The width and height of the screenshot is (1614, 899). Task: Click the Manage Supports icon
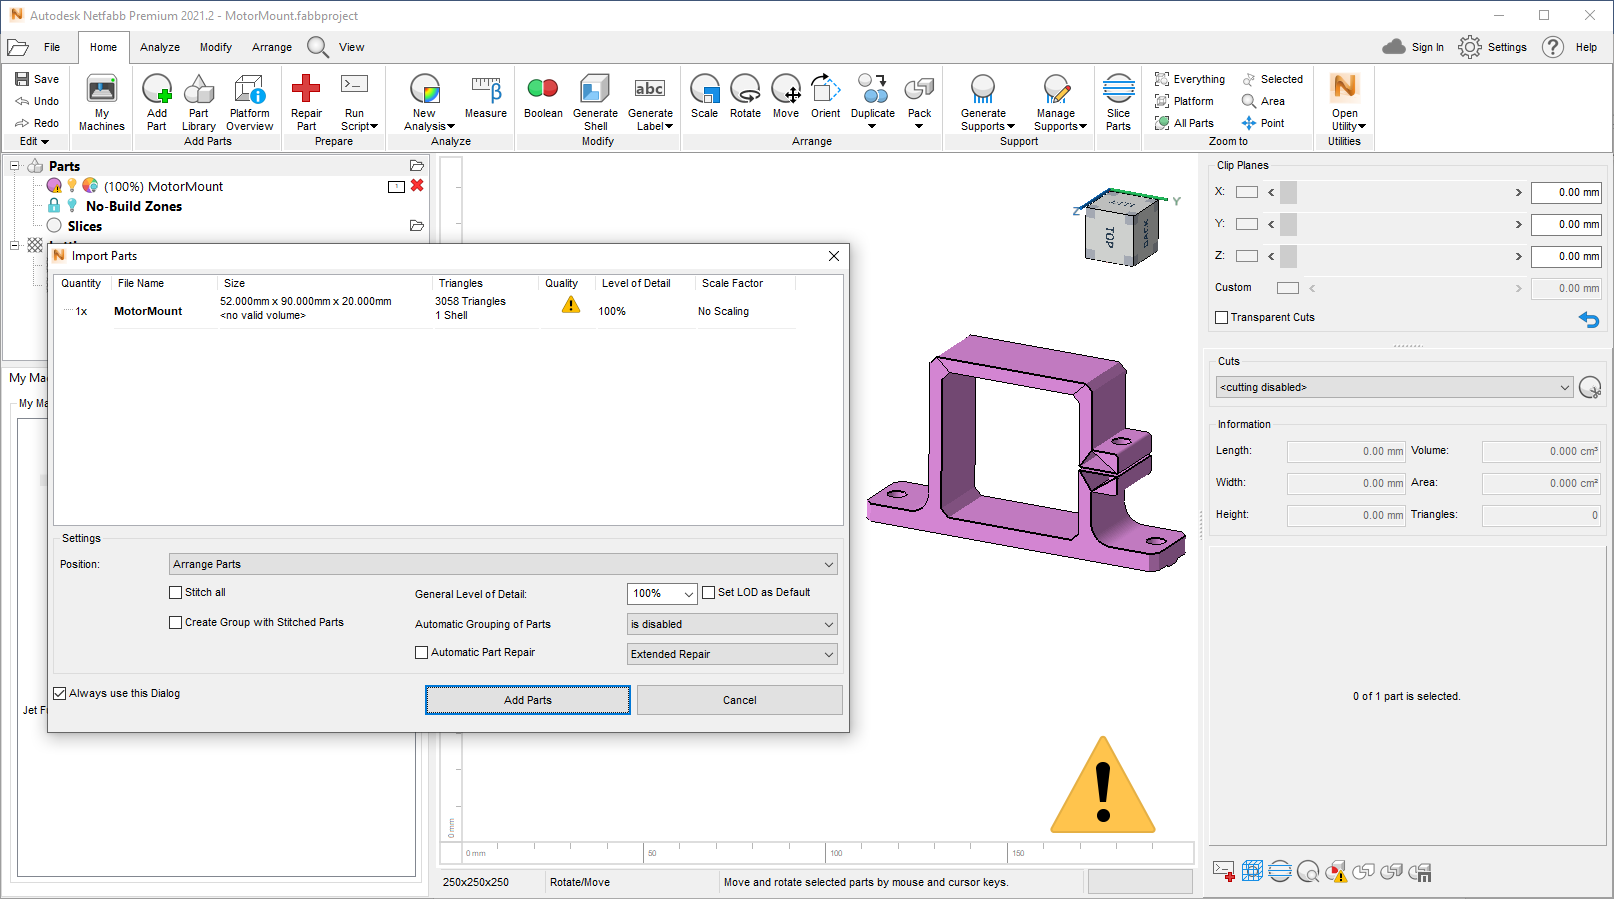[1056, 89]
